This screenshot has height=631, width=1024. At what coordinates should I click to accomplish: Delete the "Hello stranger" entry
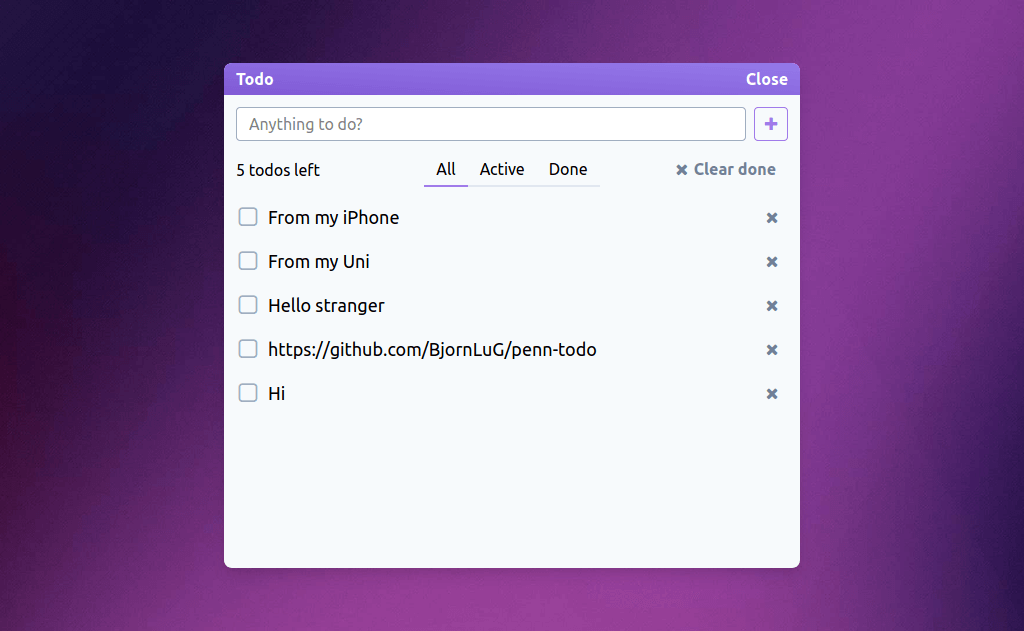pyautogui.click(x=772, y=306)
